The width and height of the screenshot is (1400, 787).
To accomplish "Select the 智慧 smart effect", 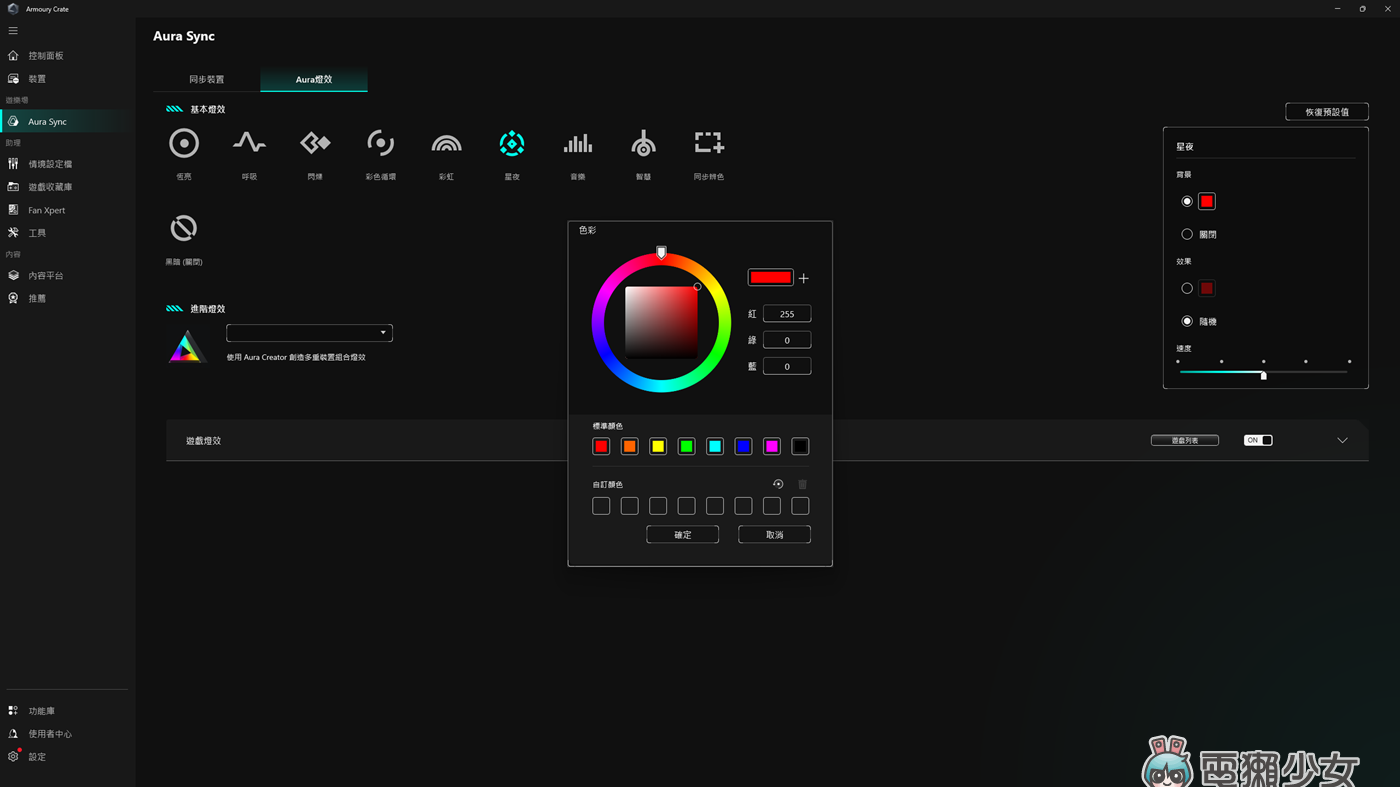I will 643,144.
